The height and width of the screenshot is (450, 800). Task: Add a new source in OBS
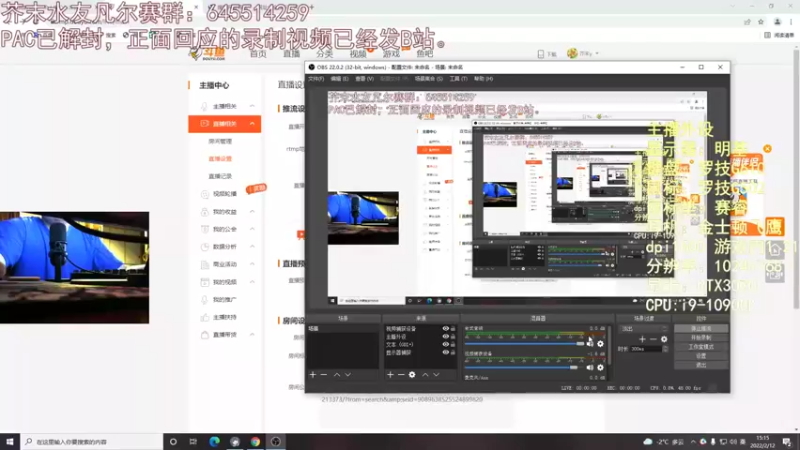tap(390, 375)
